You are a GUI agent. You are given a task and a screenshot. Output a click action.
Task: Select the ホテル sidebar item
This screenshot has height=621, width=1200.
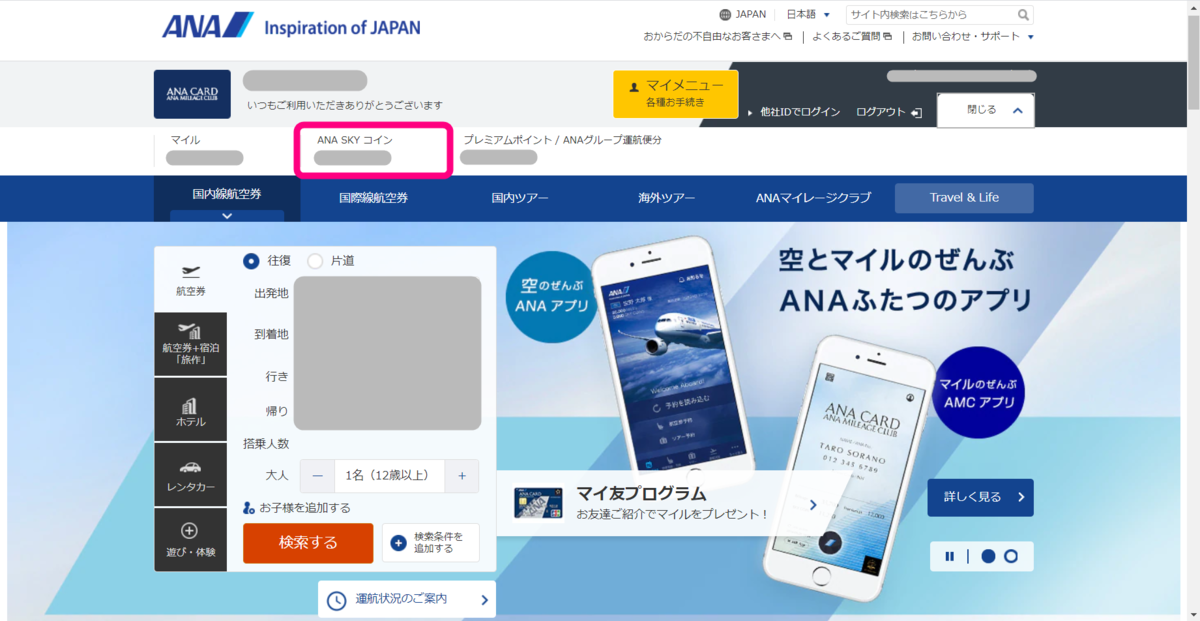pyautogui.click(x=190, y=410)
